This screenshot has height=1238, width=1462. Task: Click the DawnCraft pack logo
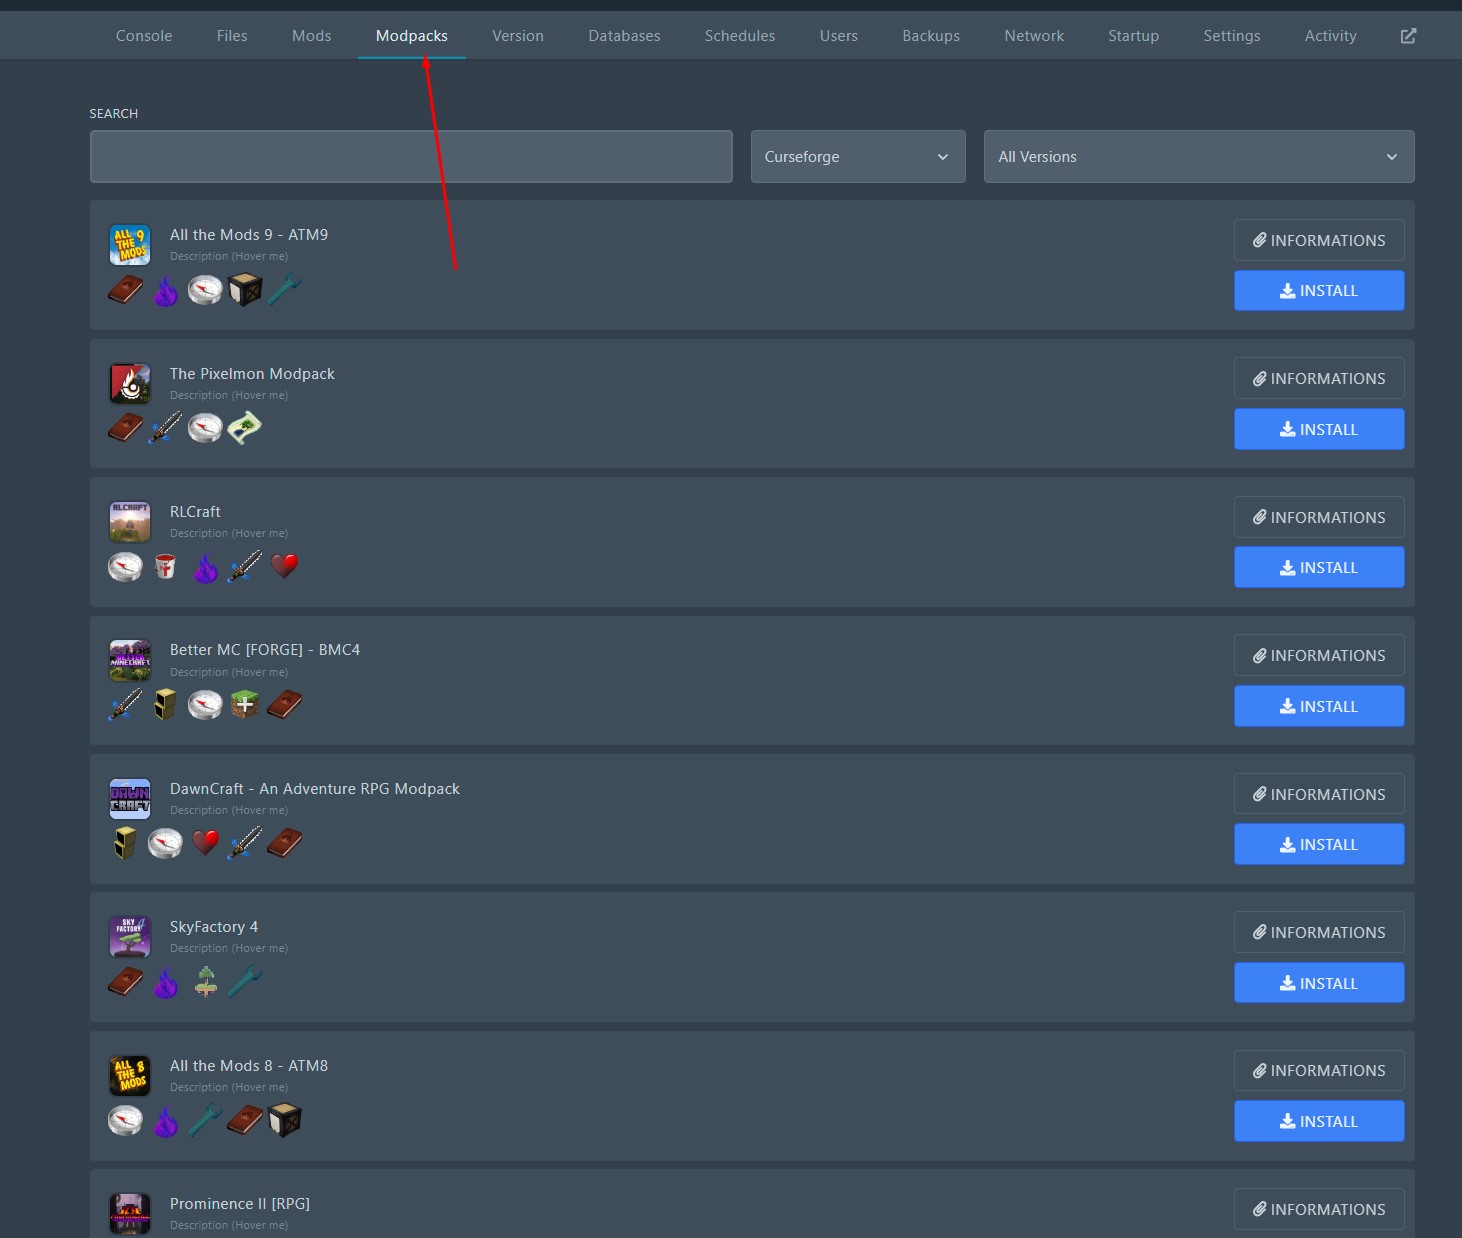[x=130, y=799]
